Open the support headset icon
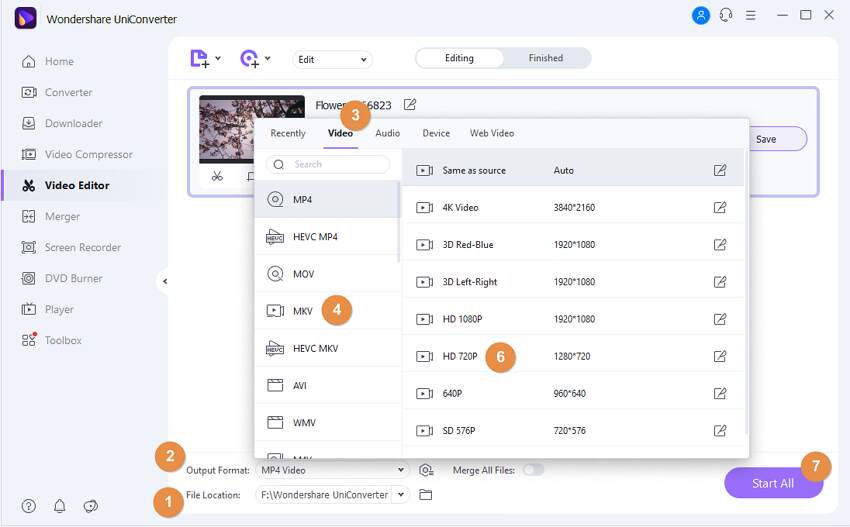This screenshot has width=850, height=527. [726, 15]
